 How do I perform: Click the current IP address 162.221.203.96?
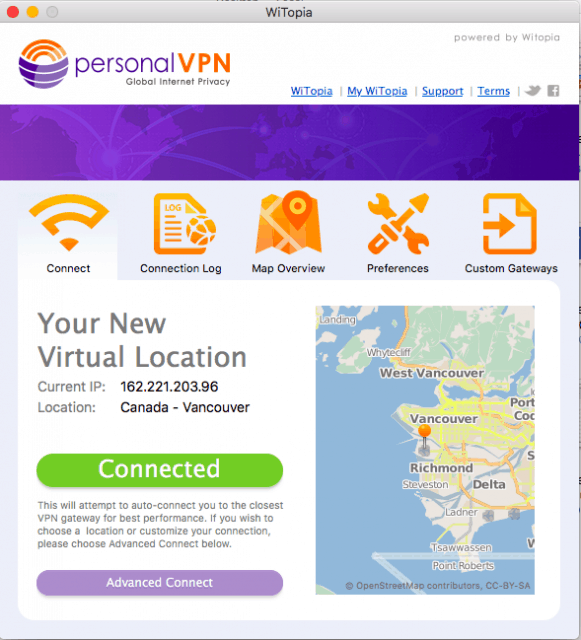point(169,387)
